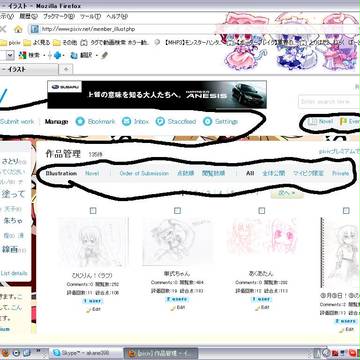Show All works filter
The height and width of the screenshot is (360, 360).
(x=250, y=173)
